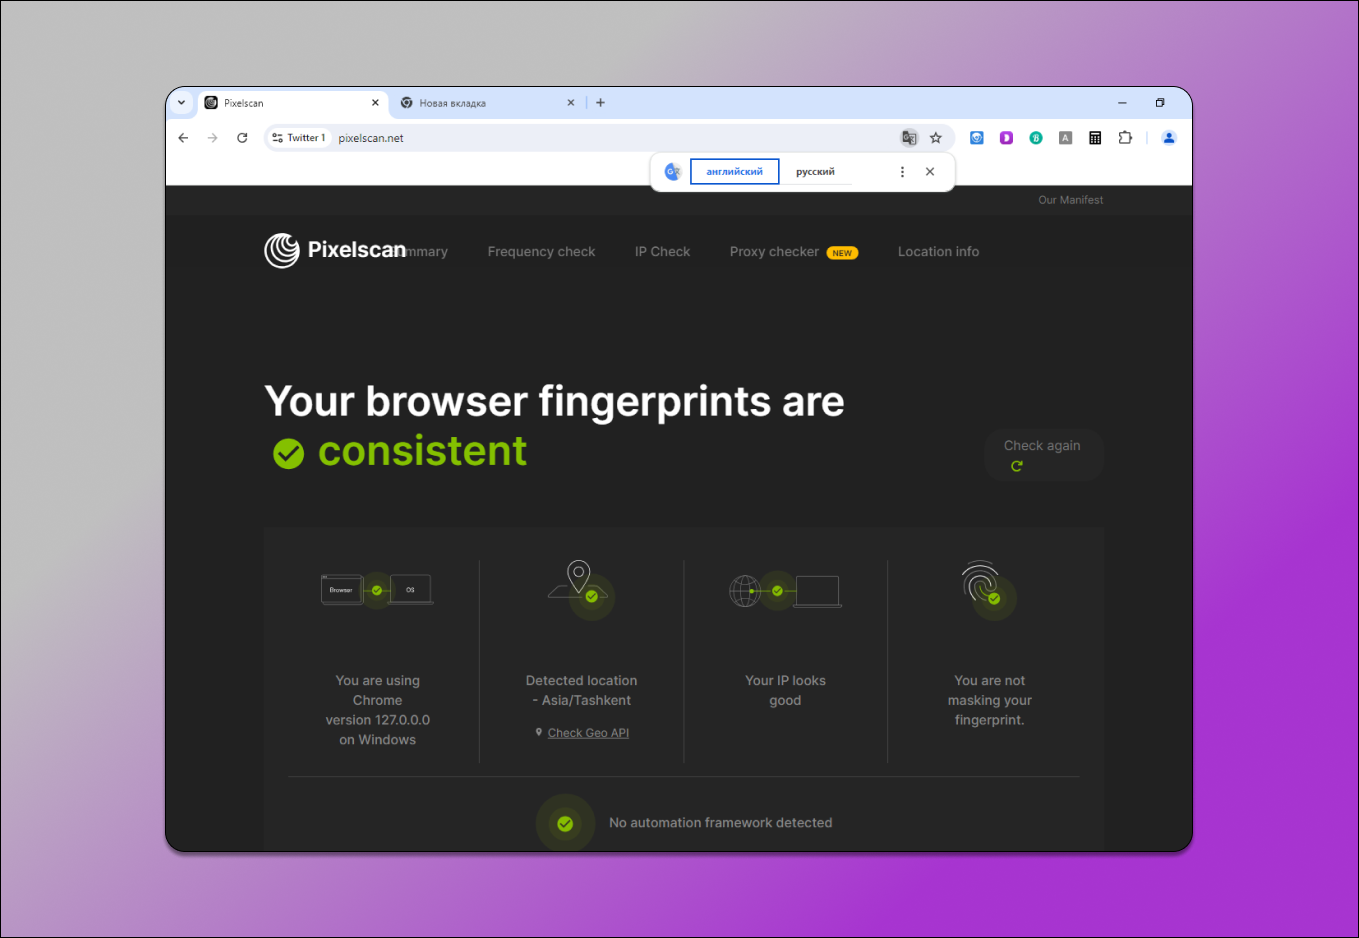Click the reload page icon
Screen dimensions: 1359x938
[242, 138]
